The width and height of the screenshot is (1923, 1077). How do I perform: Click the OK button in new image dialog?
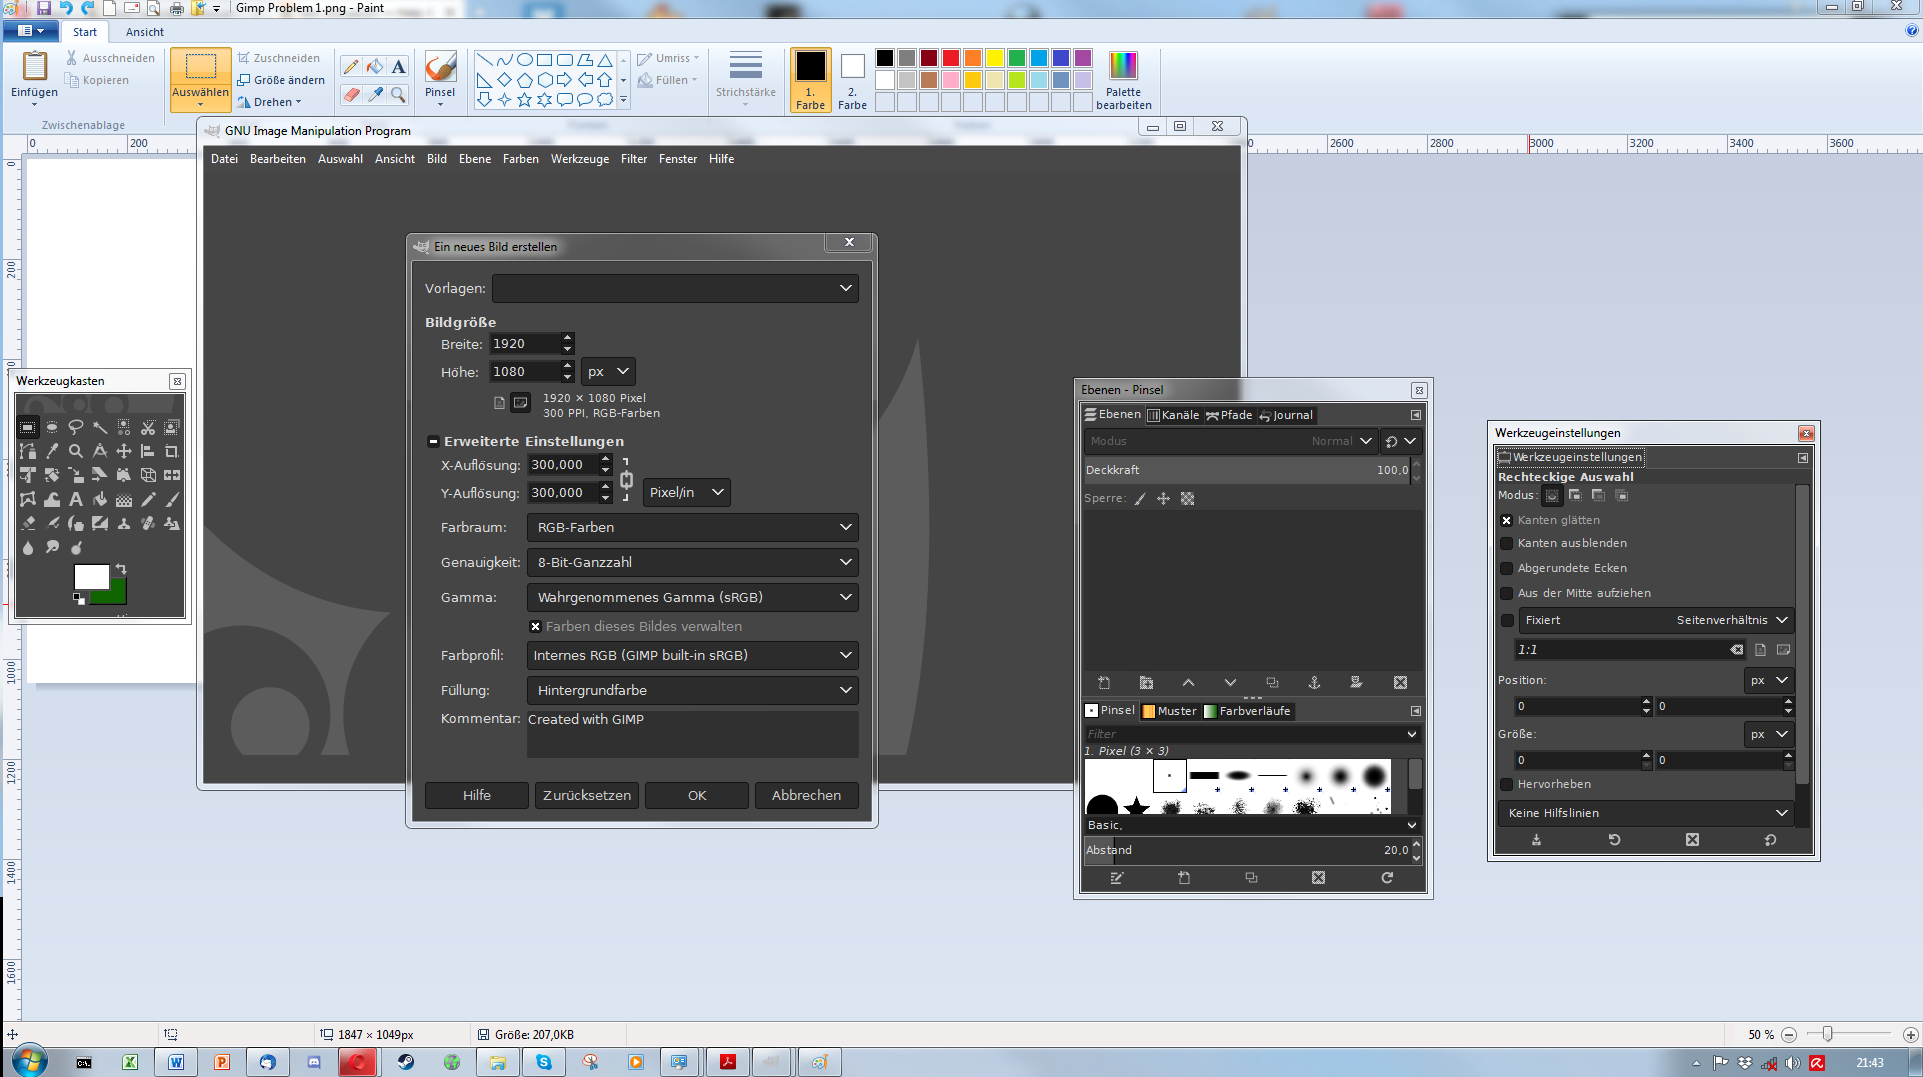pos(697,795)
